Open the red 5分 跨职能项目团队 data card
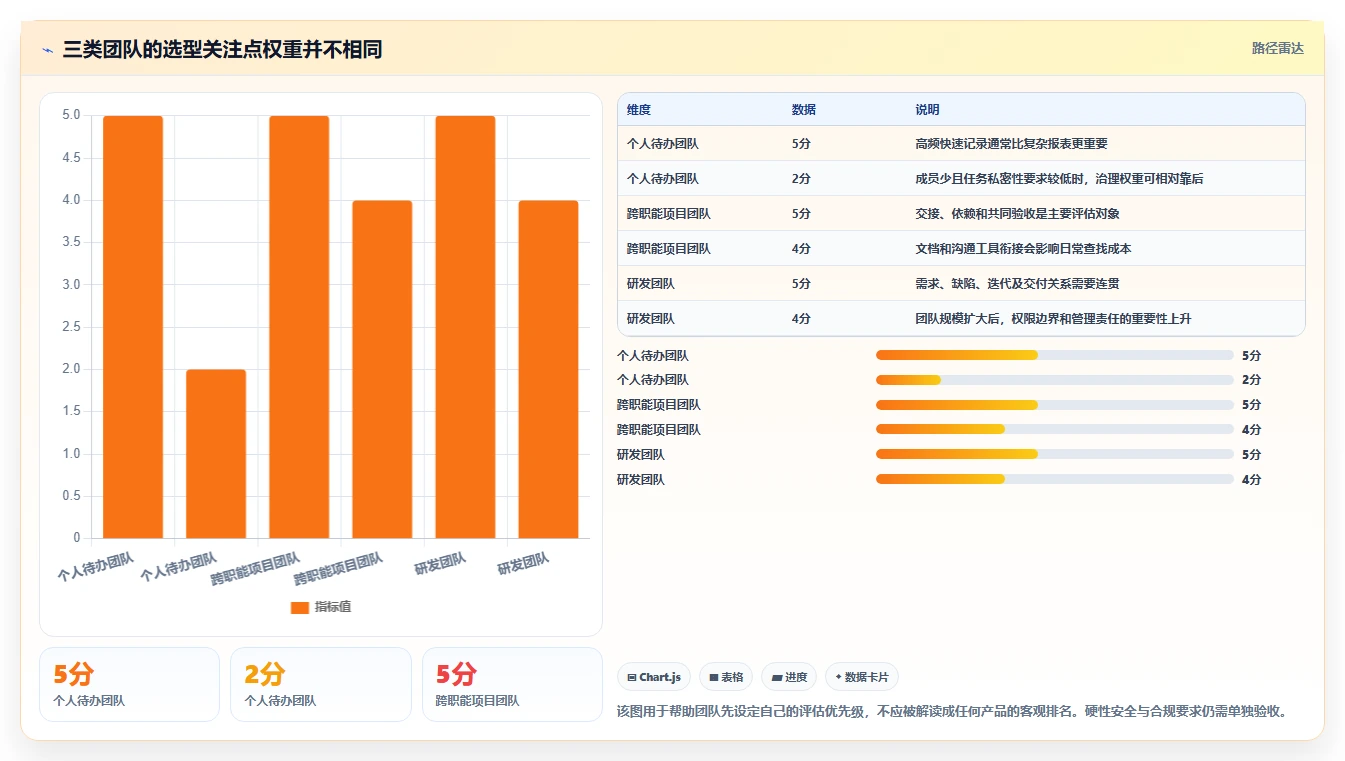The image size is (1345, 761). (x=512, y=684)
